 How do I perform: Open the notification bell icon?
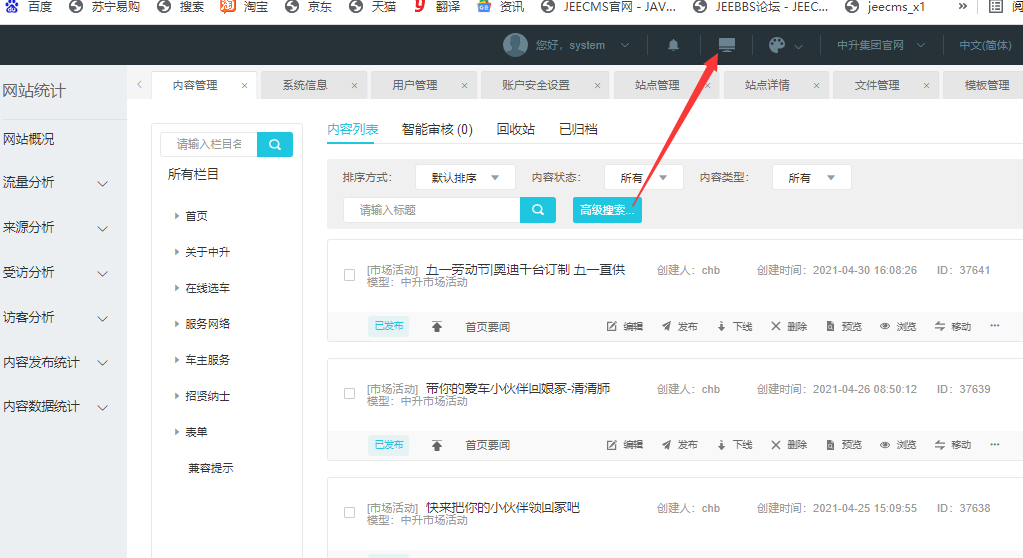coord(673,45)
